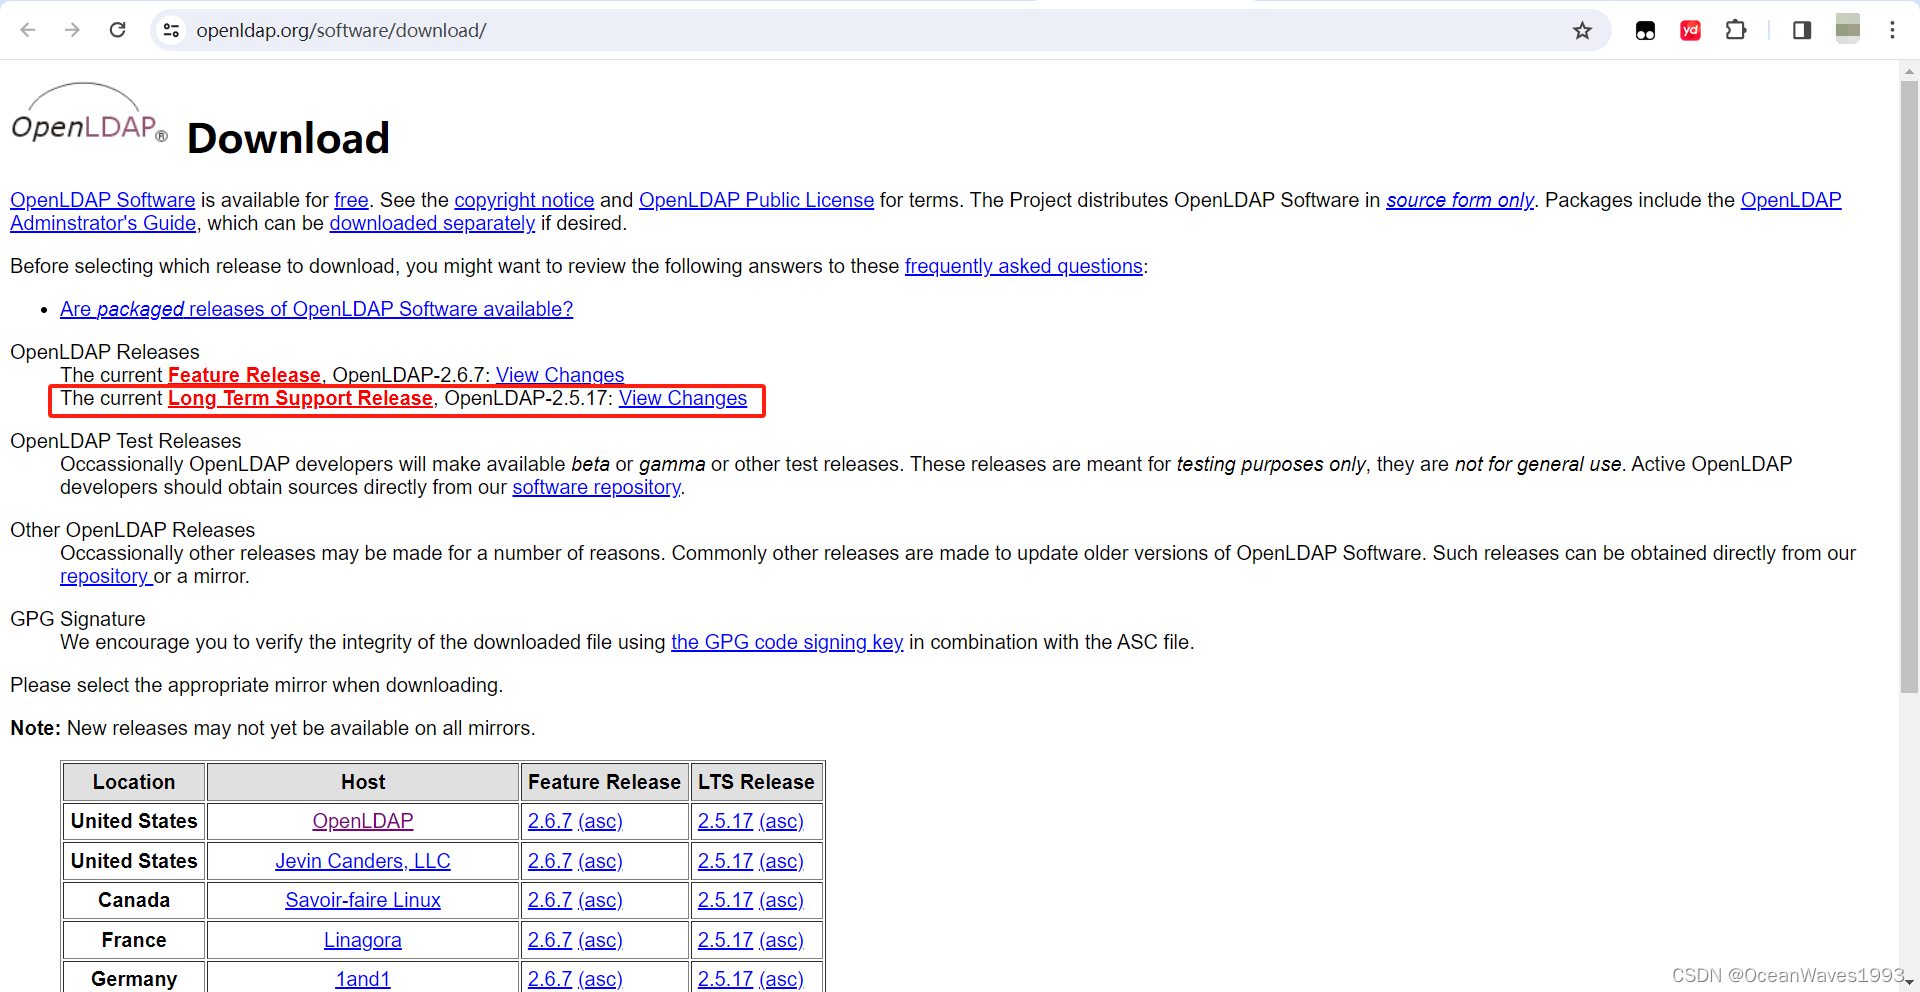Open site information icon in address bar

click(x=172, y=30)
